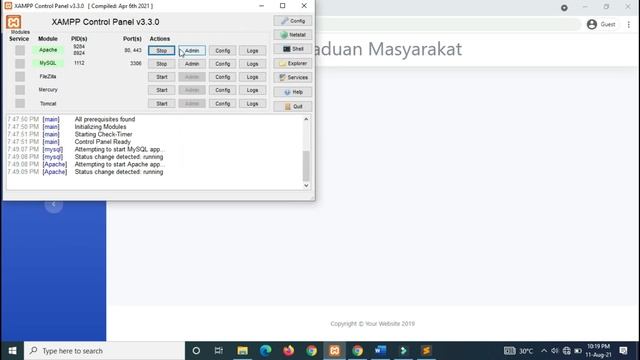Click the XAMPP logo icon in the control panel
Image resolution: width=640 pixels, height=360 pixels.
click(x=13, y=22)
